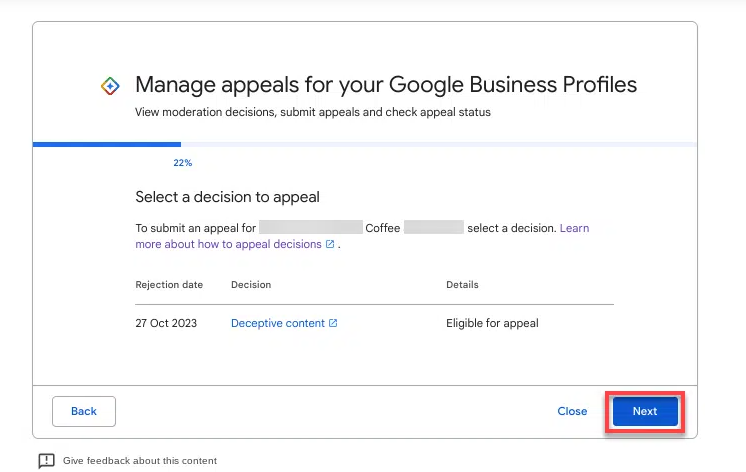This screenshot has height=472, width=746.
Task: Select "Give feedback about this content"
Action: tap(139, 461)
